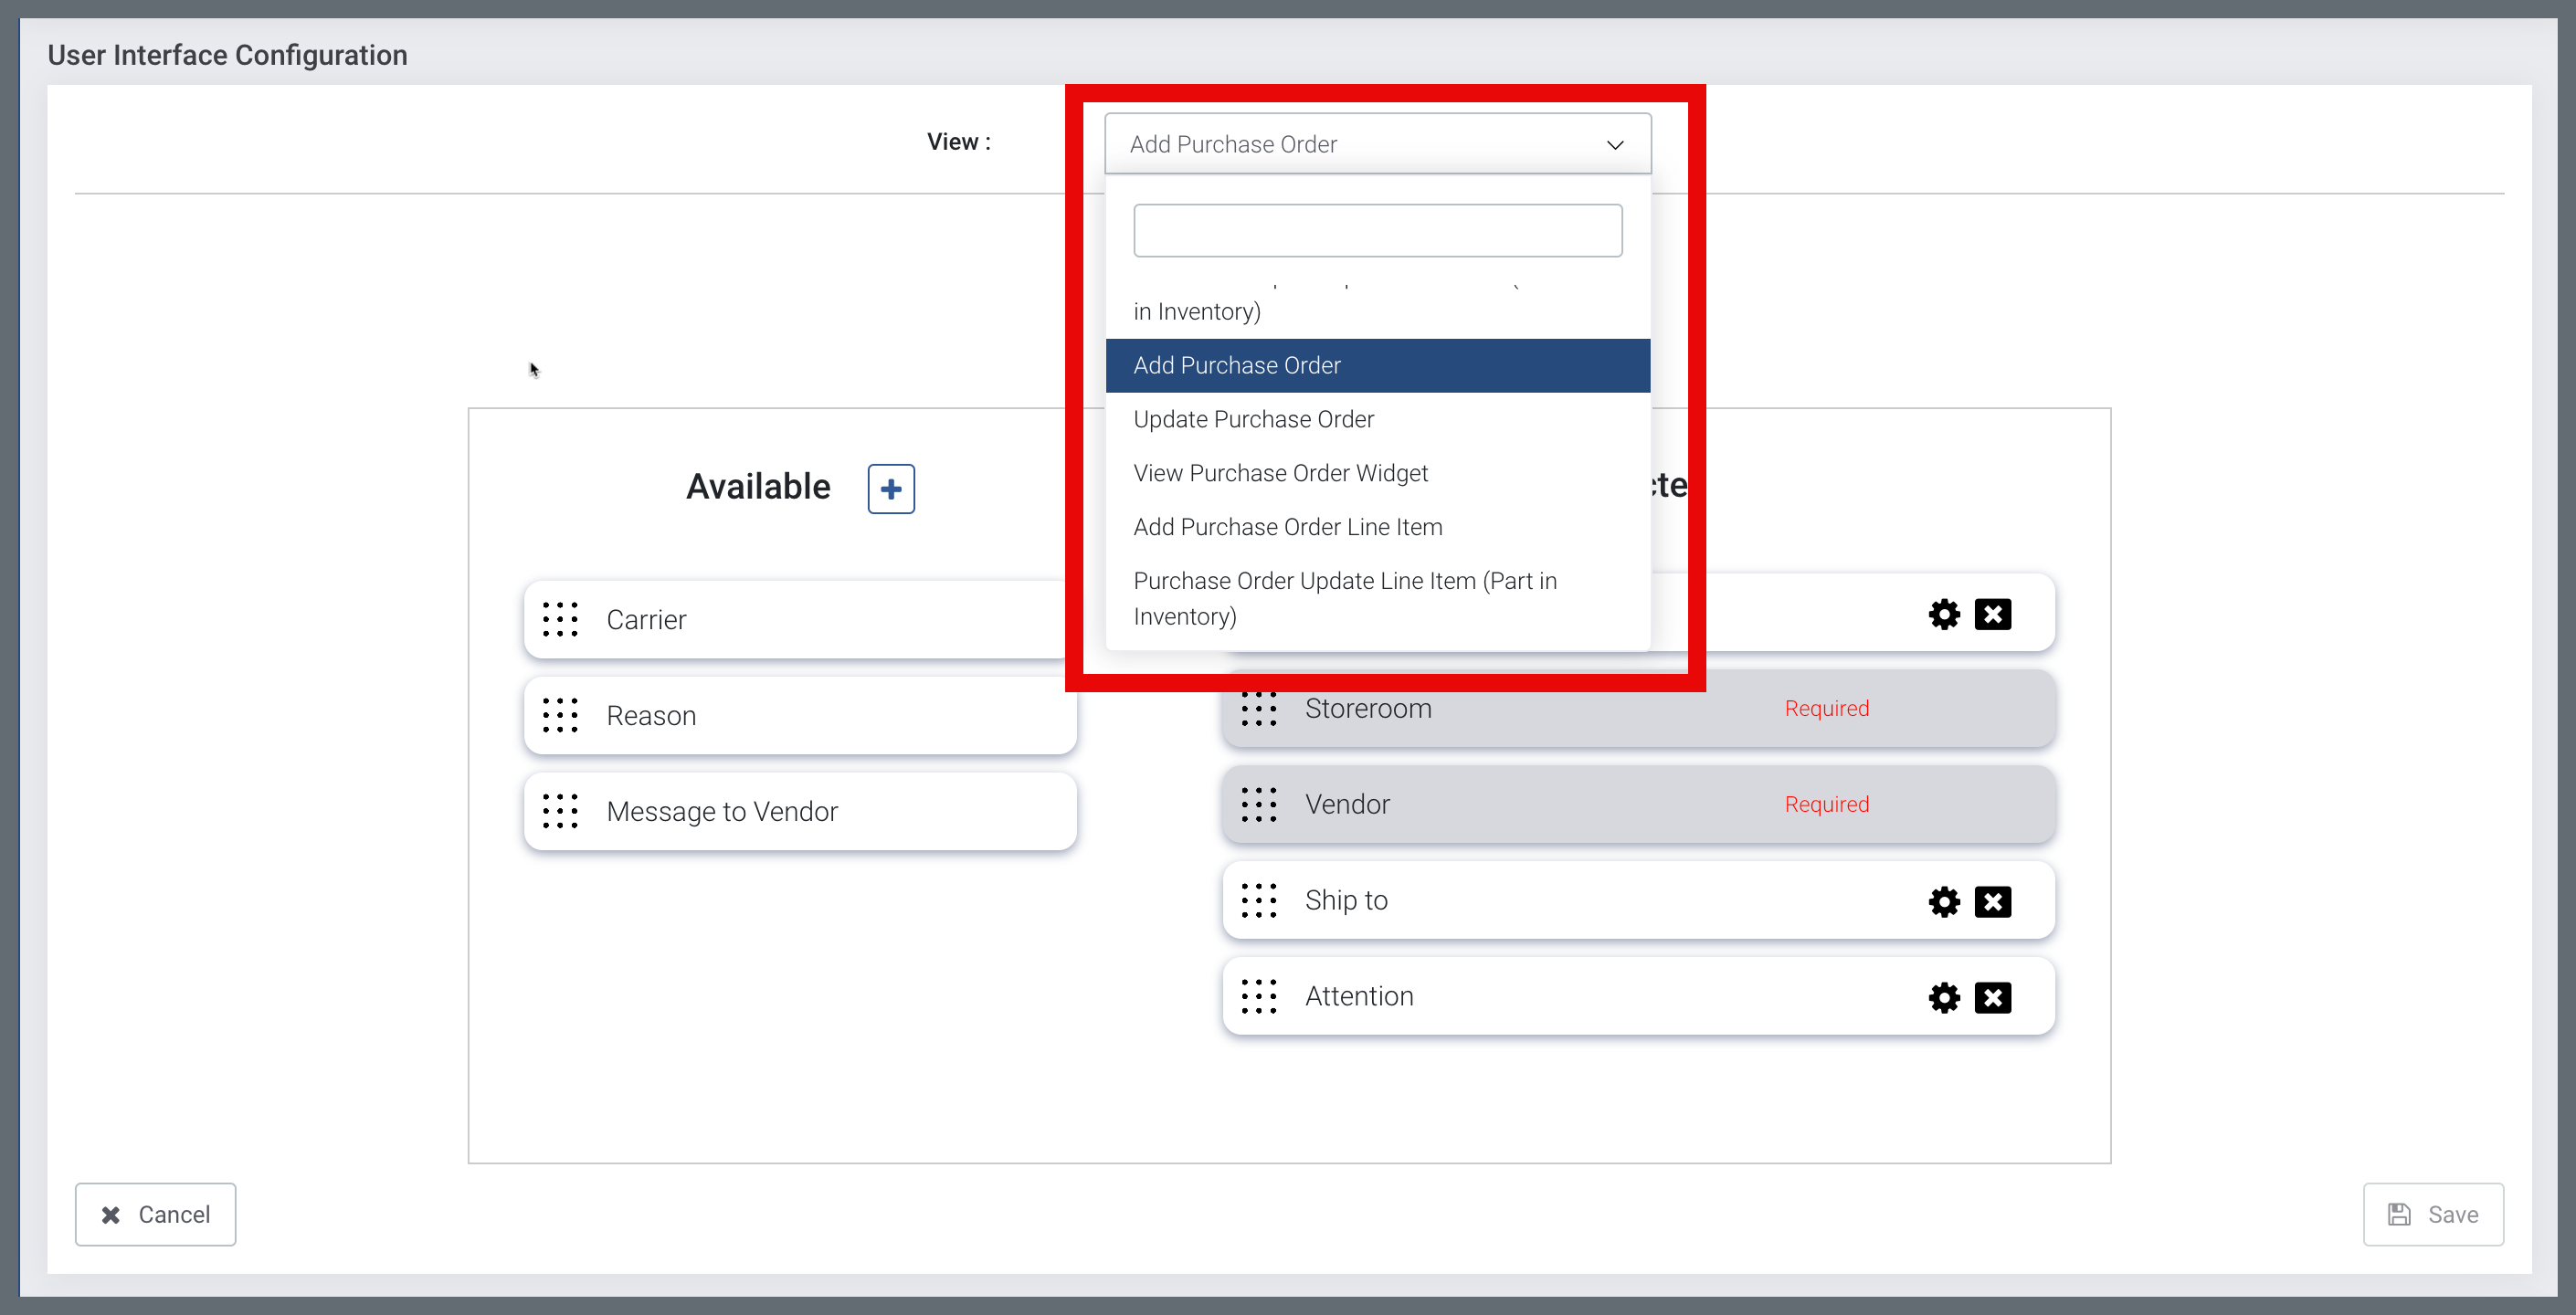Image resolution: width=2576 pixels, height=1315 pixels.
Task: Click the Add Purchase Order combo box
Action: [x=1350, y=144]
